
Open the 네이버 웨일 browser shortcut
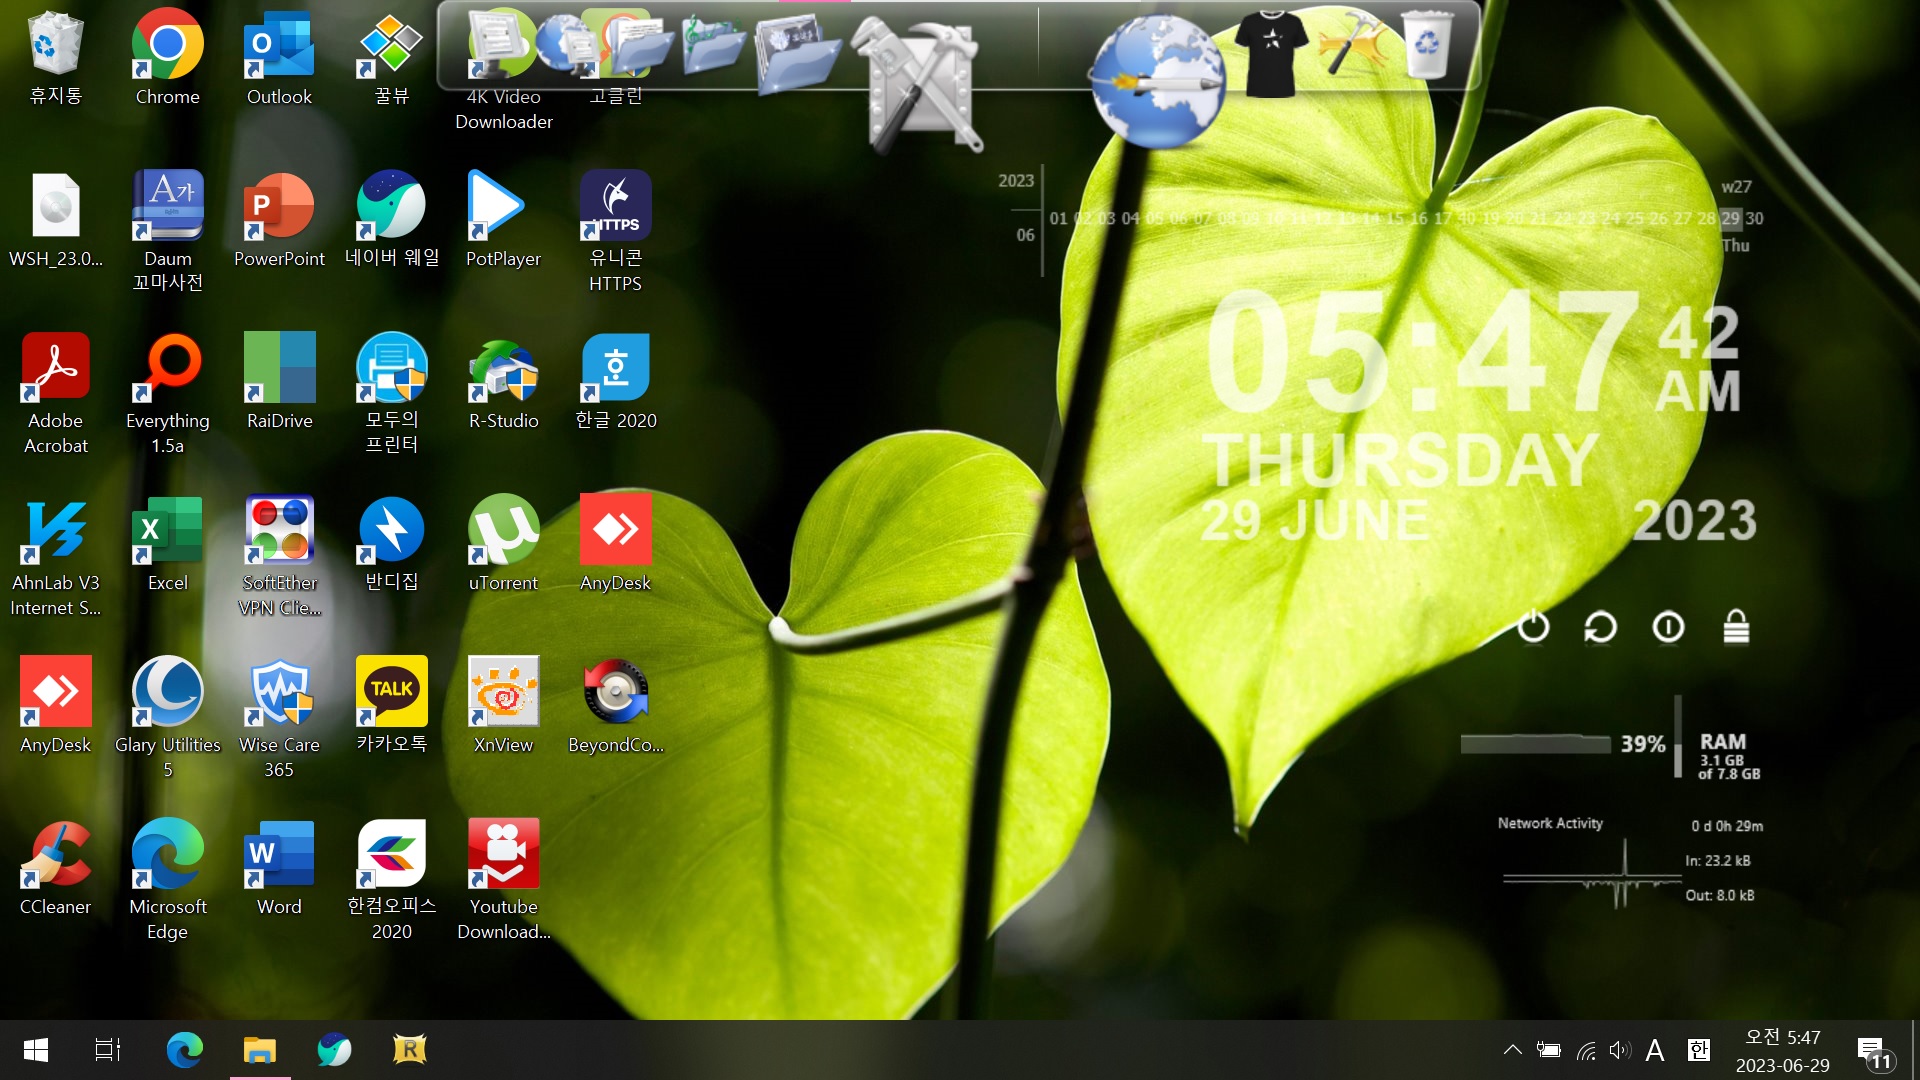pos(391,220)
